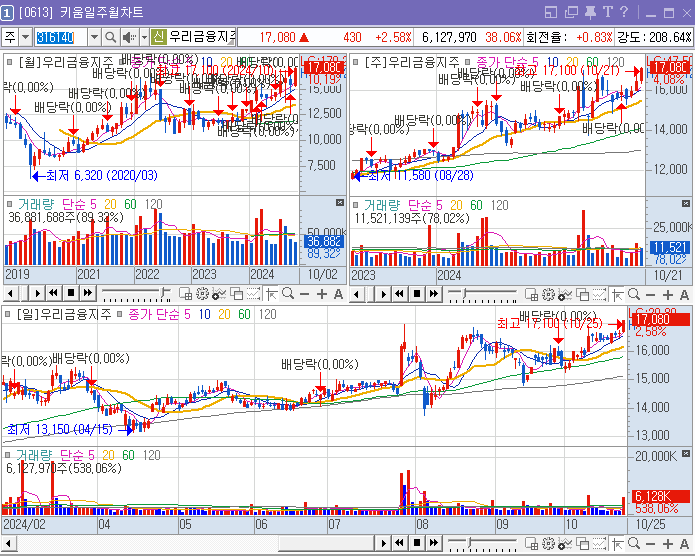Click daily chart minus zoom-out icon
Screen dimensions: 695x556
click(x=650, y=543)
